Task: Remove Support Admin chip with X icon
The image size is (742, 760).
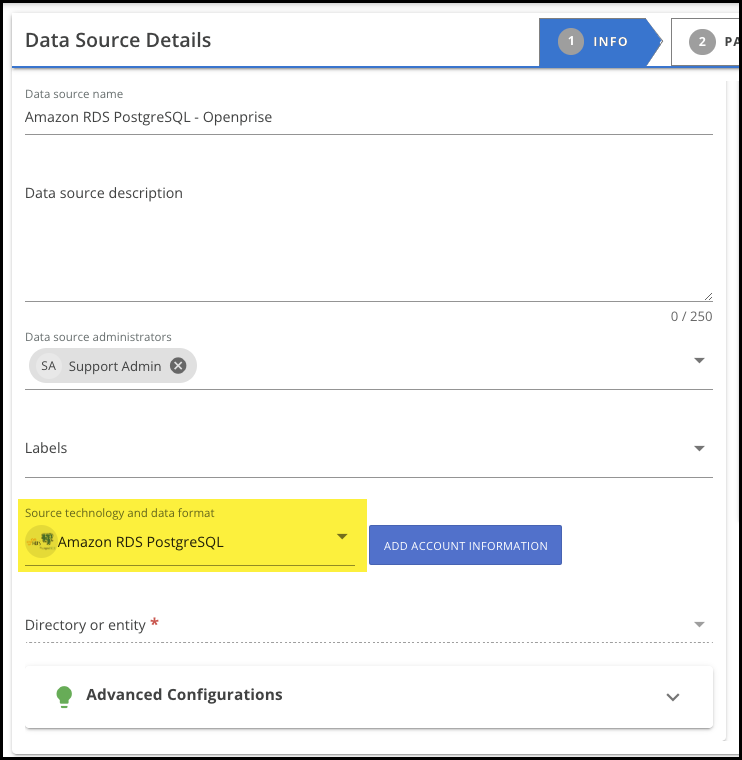Action: pyautogui.click(x=178, y=365)
